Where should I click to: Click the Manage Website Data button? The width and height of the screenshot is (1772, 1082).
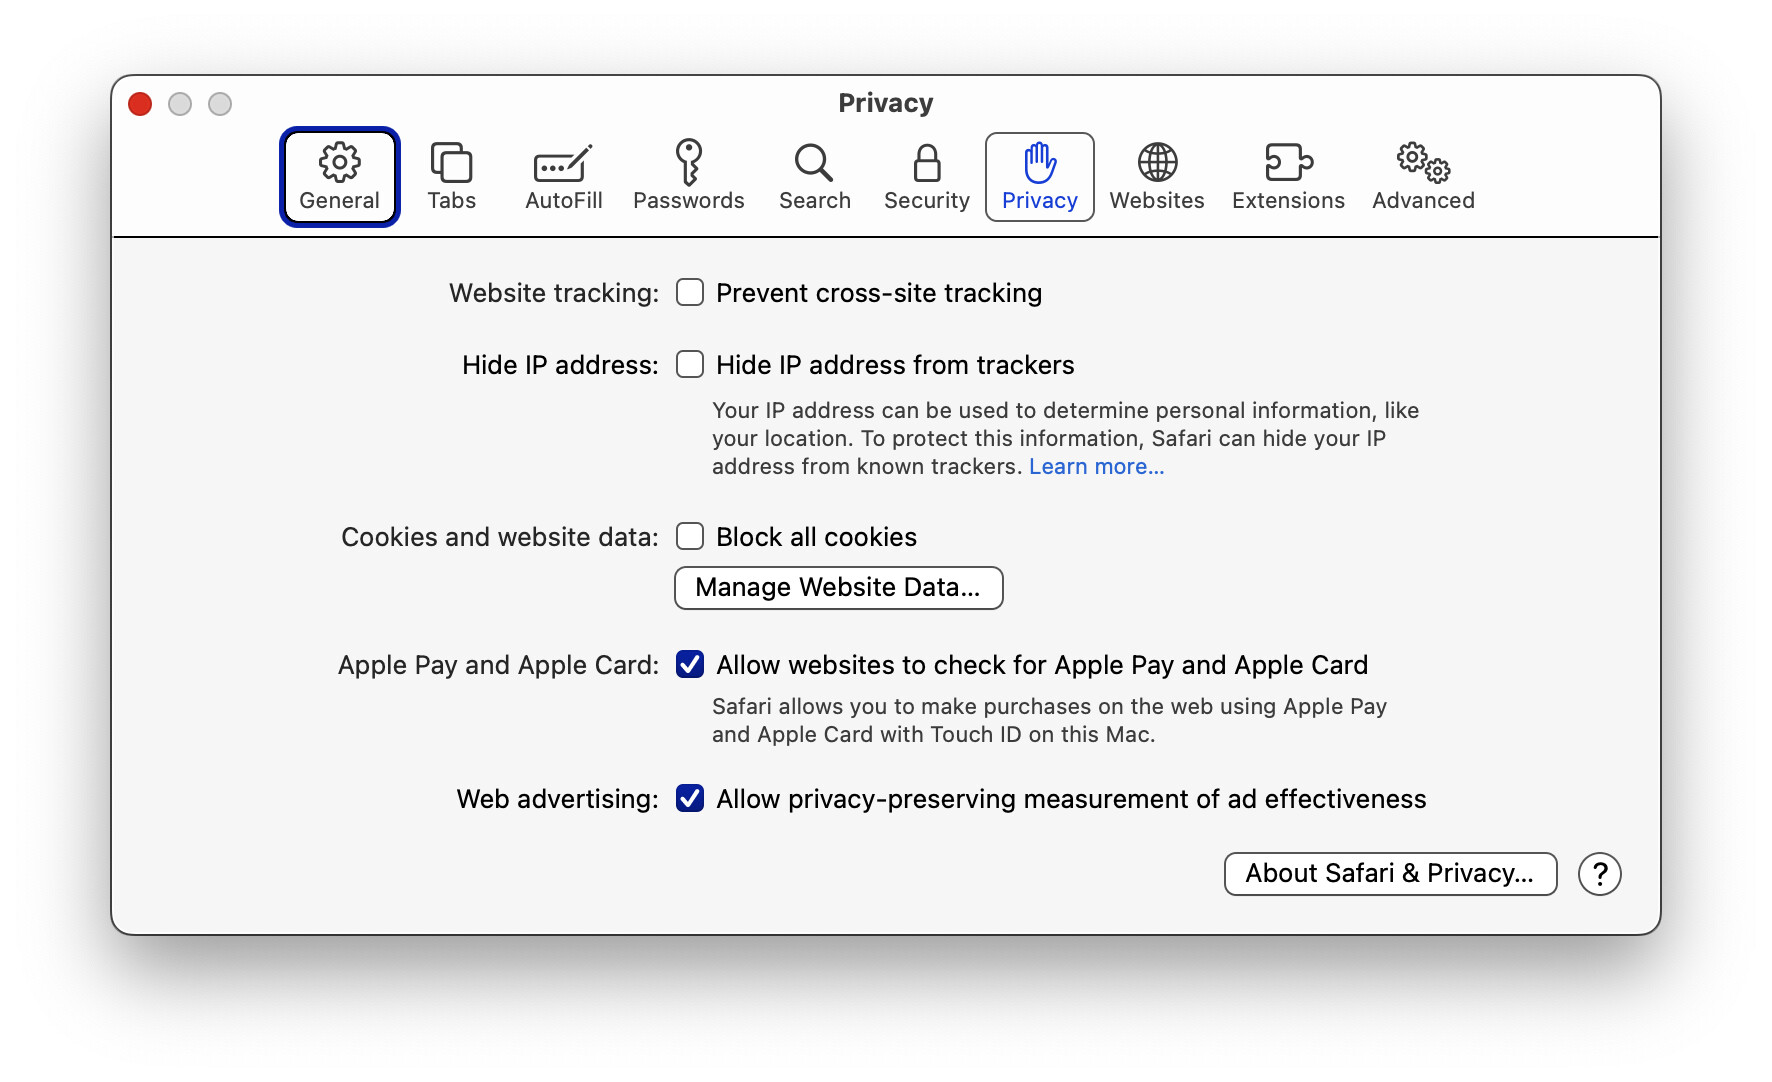point(839,588)
